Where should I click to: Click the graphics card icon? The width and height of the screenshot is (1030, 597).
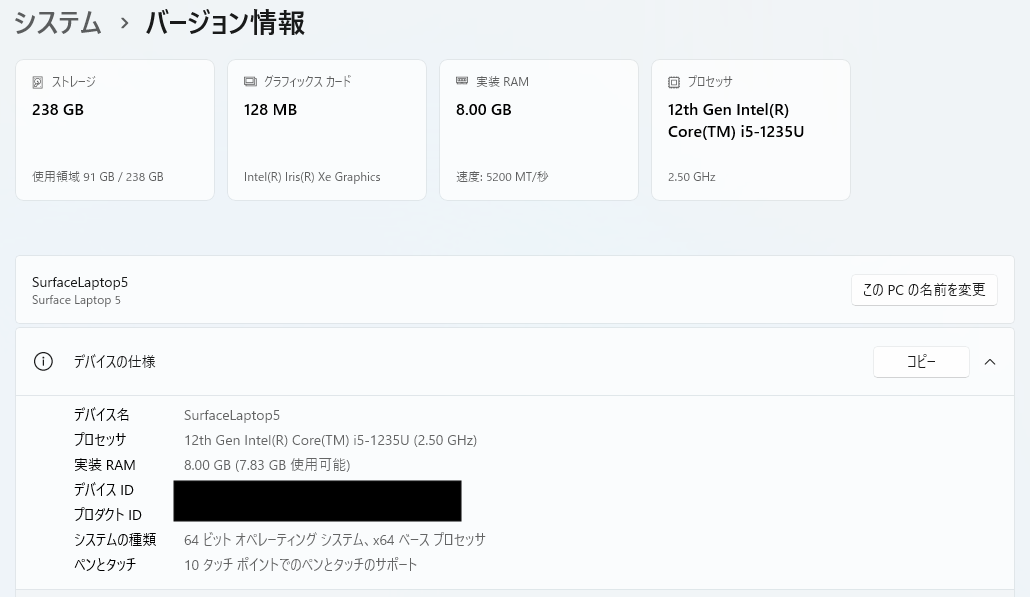point(250,82)
